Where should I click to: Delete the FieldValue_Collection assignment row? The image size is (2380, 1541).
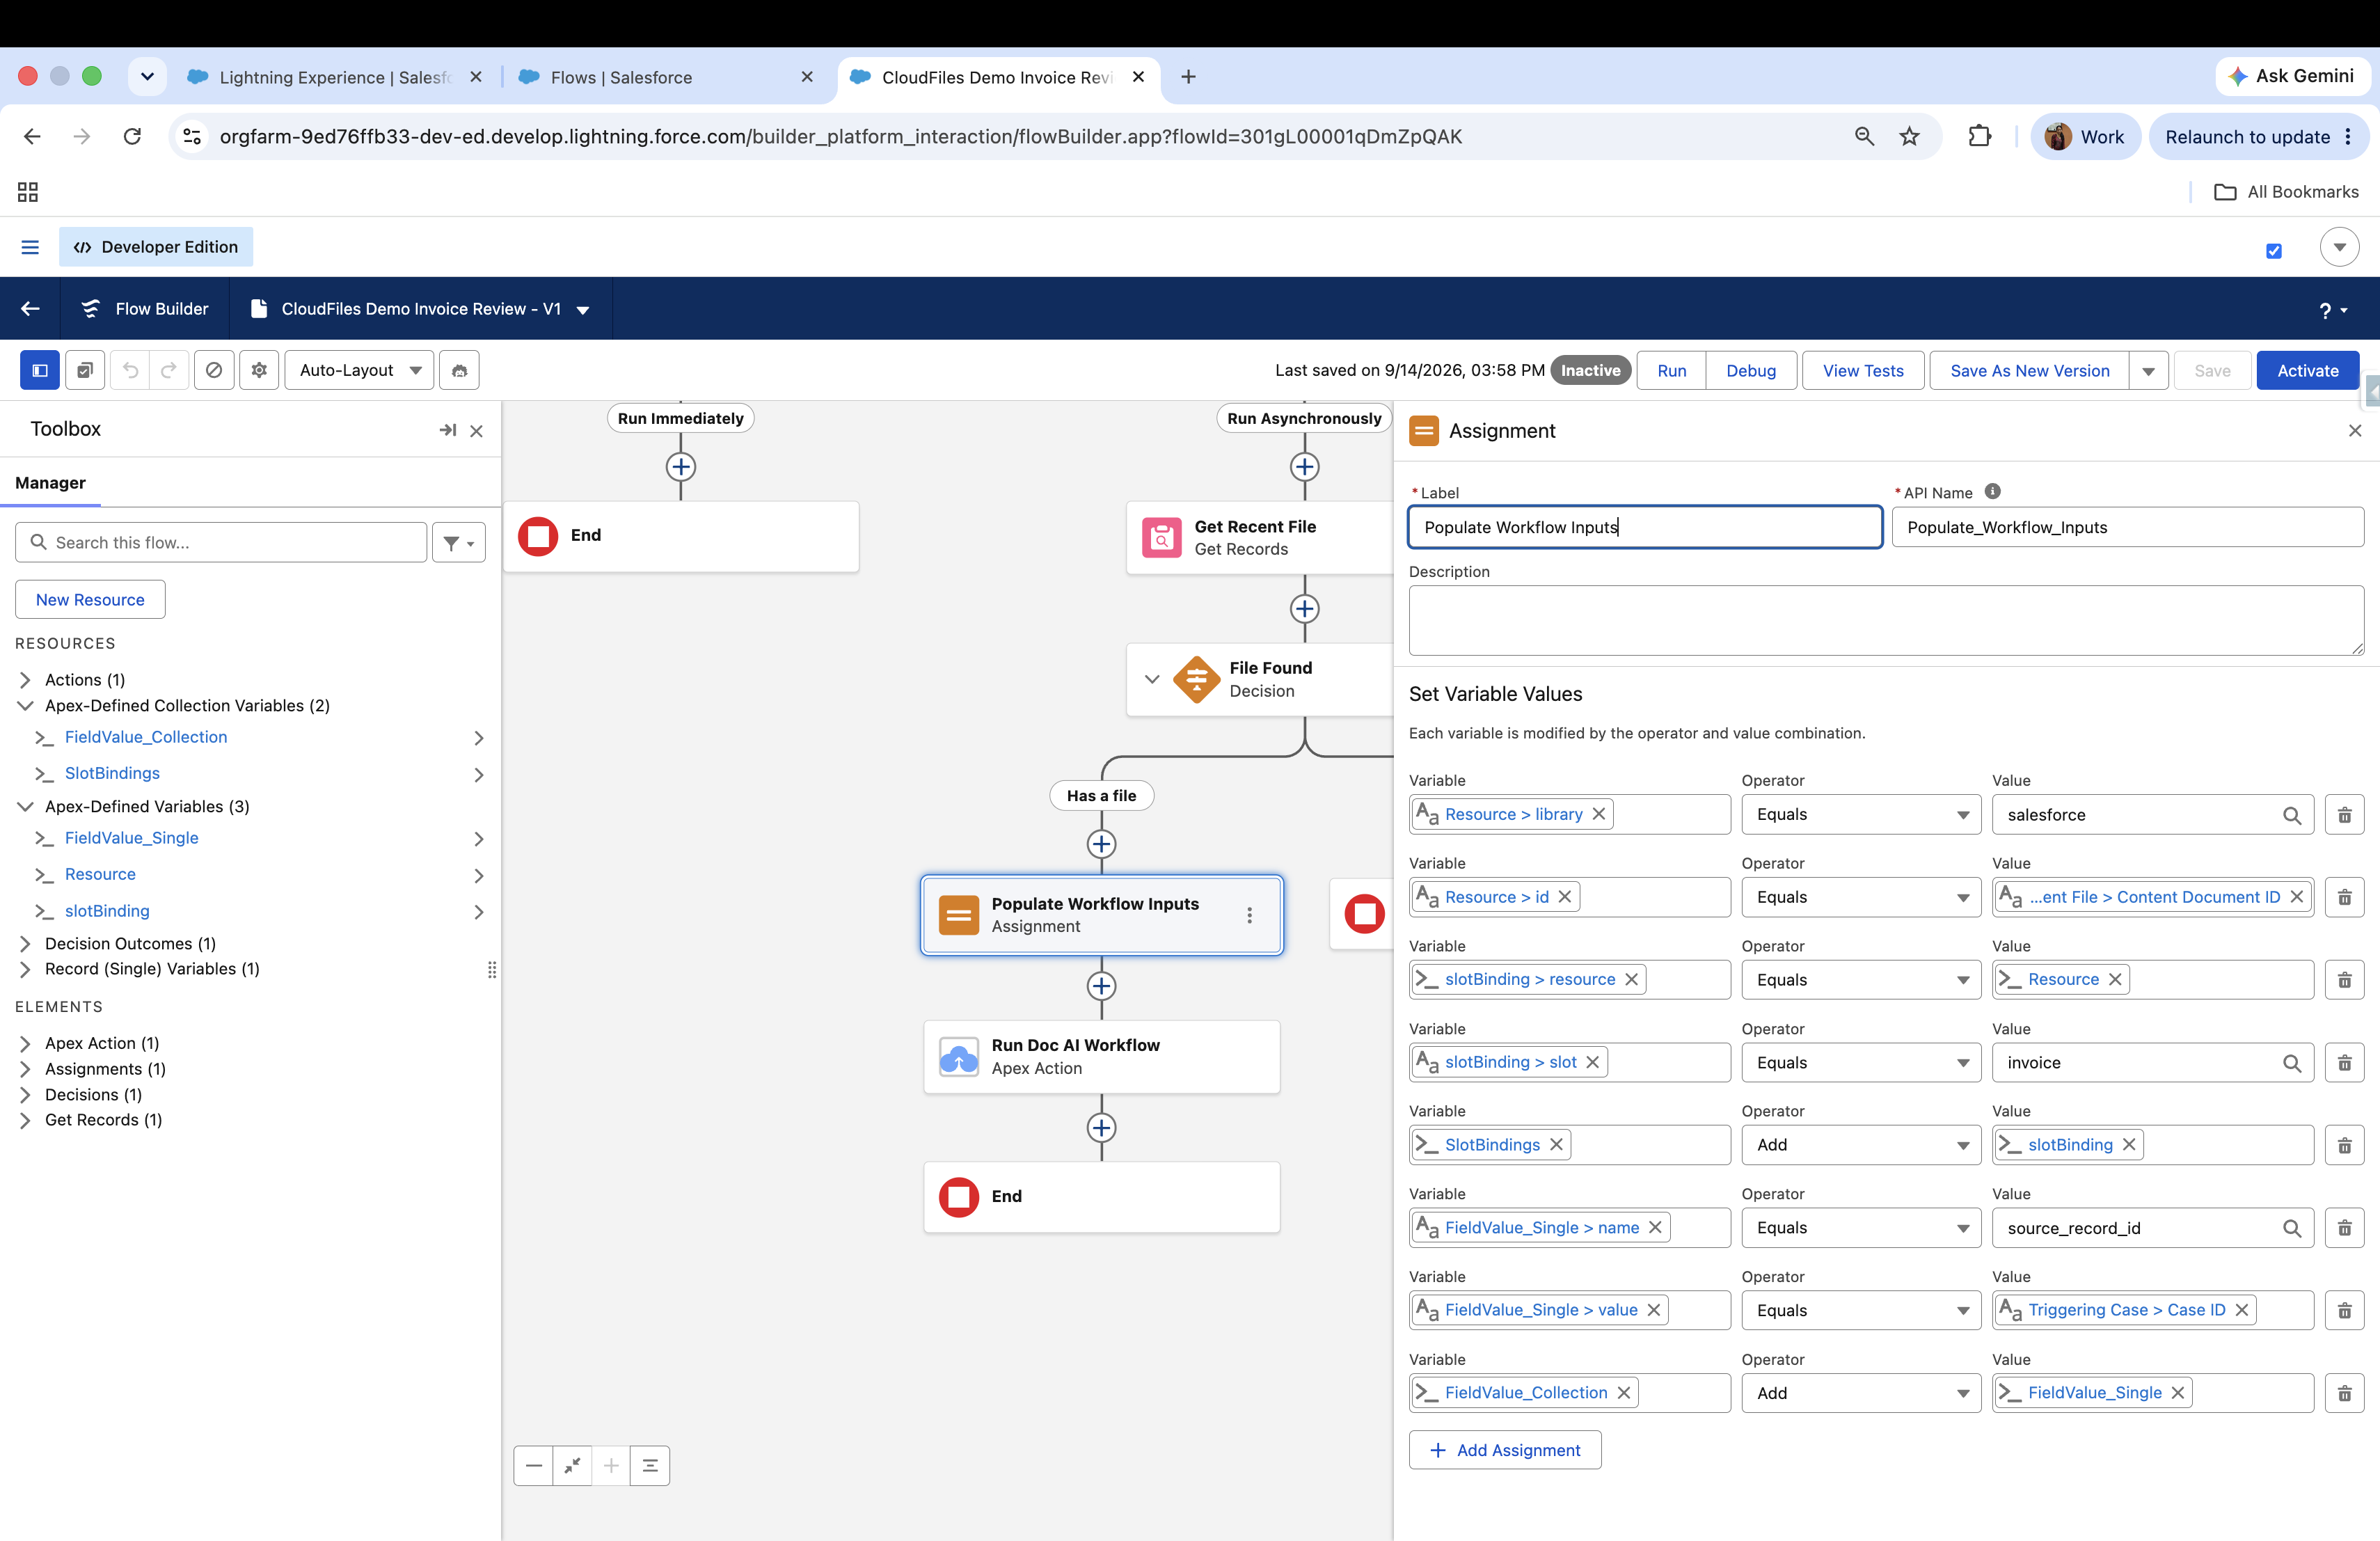[x=2344, y=1394]
